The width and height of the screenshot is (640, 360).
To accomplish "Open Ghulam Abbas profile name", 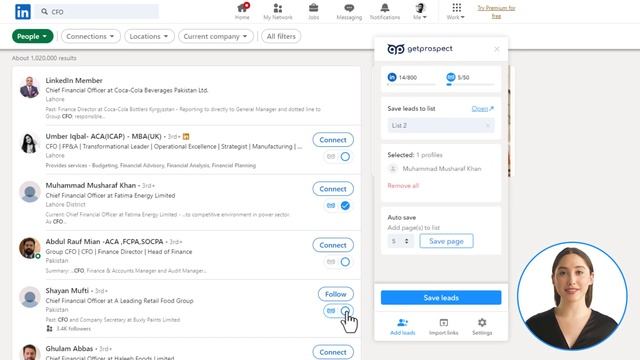I will [x=69, y=349].
